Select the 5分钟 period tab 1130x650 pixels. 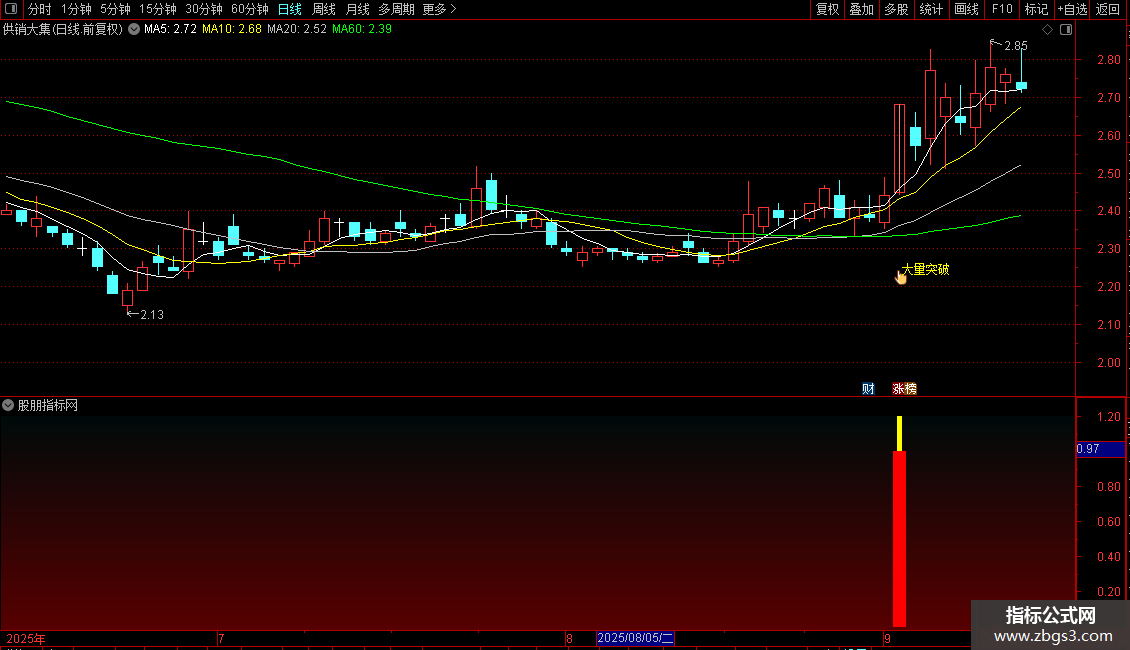(115, 9)
